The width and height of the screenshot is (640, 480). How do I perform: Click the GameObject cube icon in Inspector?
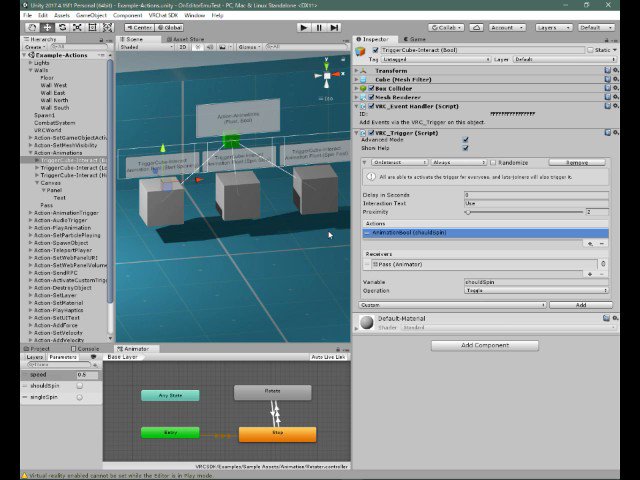click(360, 51)
